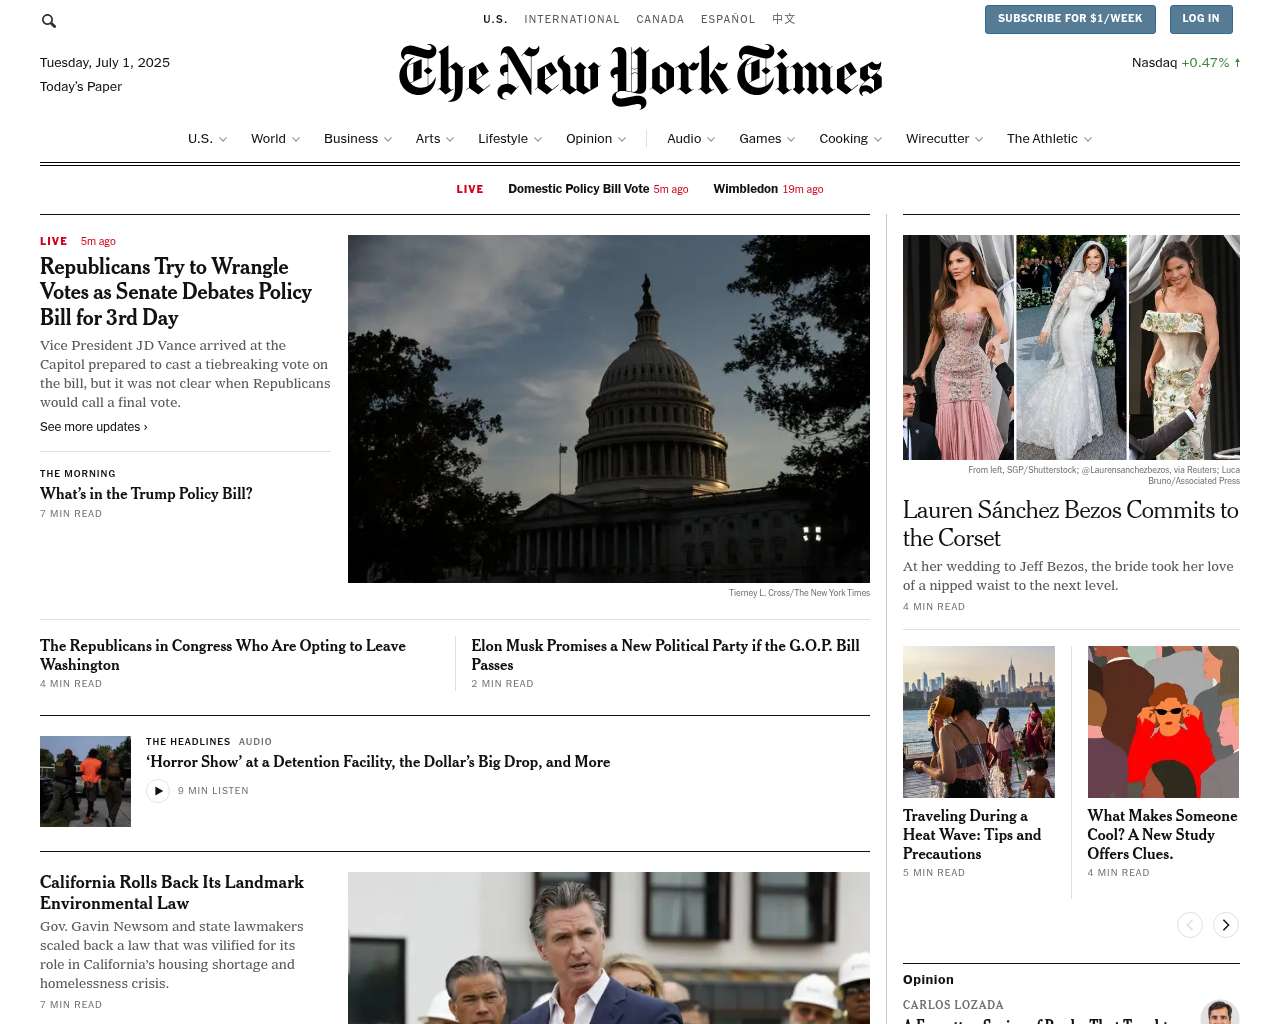Expand The Athletic dropdown chevron
The image size is (1280, 1024).
[1088, 139]
